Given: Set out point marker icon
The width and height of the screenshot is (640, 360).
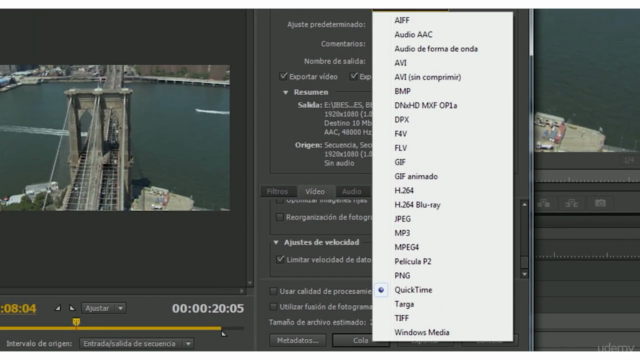Looking at the screenshot, I should point(72,308).
